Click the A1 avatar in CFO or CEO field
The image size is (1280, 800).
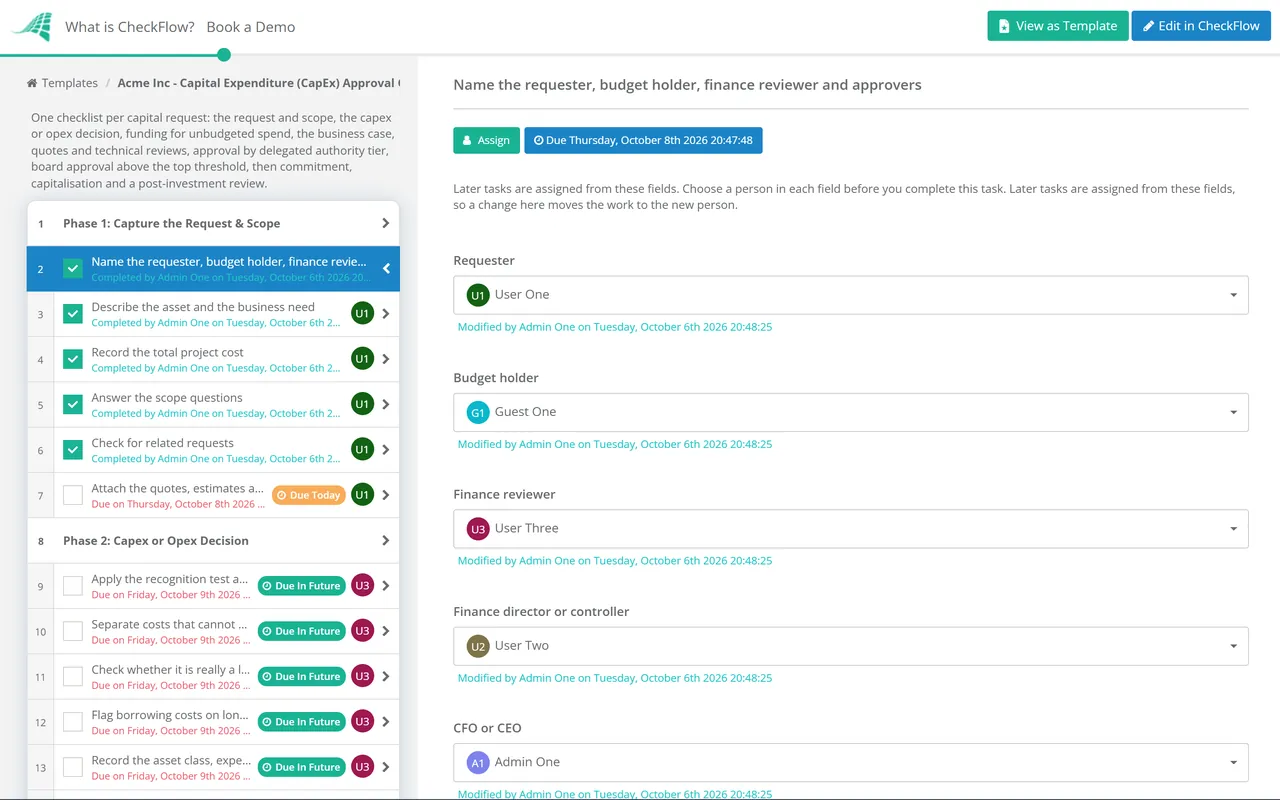click(x=478, y=763)
